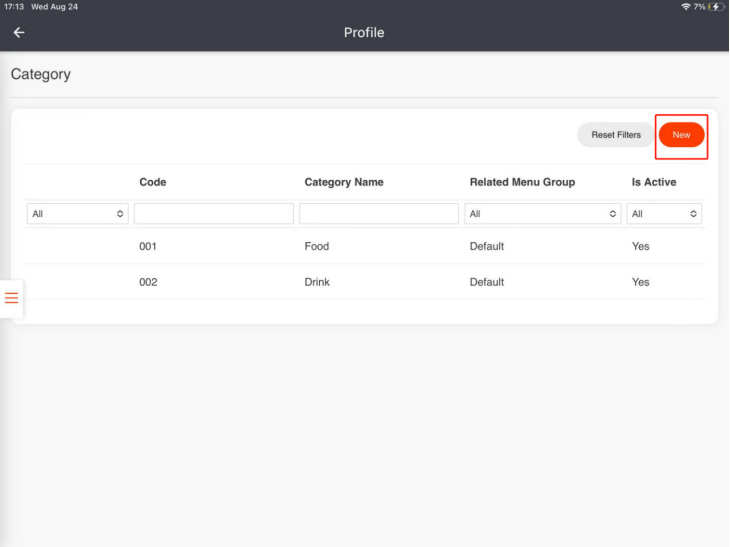This screenshot has width=730, height=547.
Task: Sort by Is Active column header
Action: pyautogui.click(x=654, y=182)
